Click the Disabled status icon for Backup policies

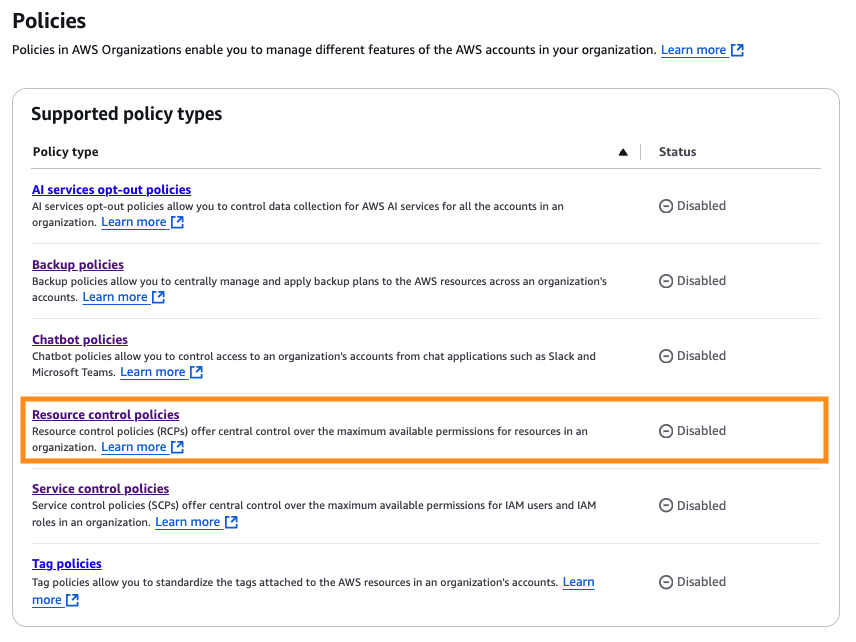(666, 280)
